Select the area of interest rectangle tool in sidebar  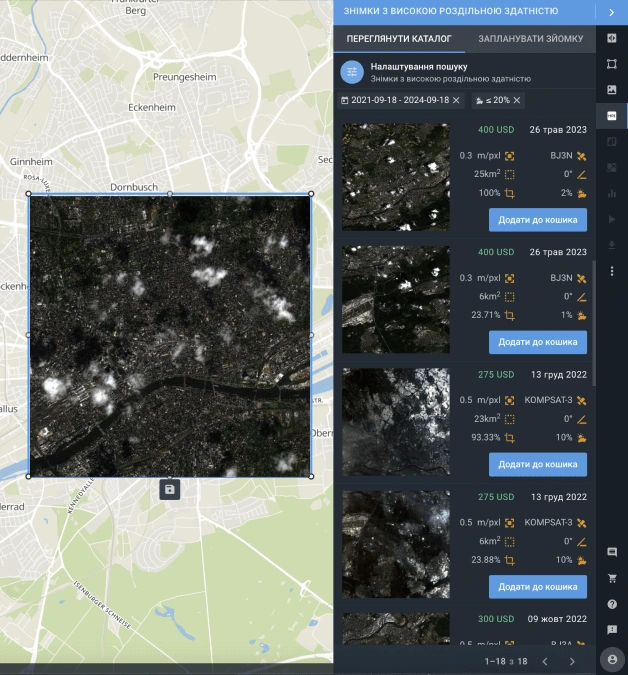coord(612,64)
